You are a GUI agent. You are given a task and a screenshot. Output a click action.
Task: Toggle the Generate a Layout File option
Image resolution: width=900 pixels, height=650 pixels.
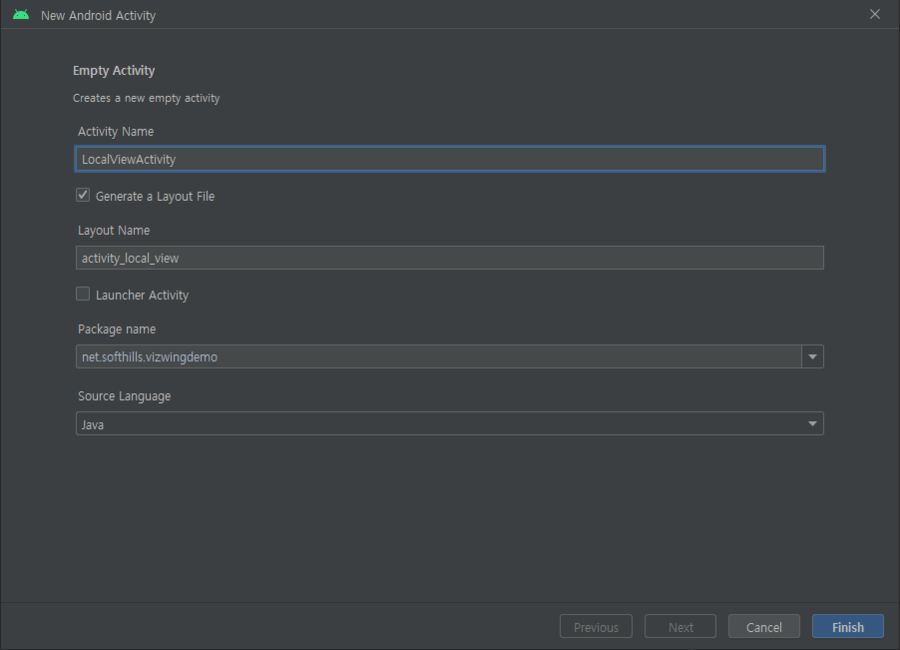point(83,195)
